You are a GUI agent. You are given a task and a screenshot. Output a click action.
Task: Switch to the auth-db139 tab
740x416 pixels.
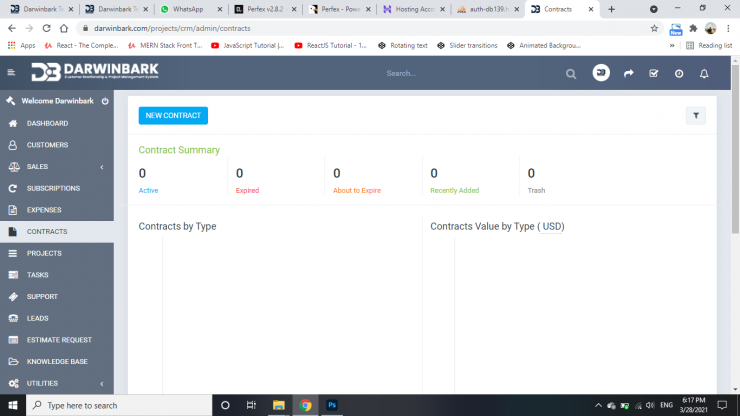tap(488, 9)
